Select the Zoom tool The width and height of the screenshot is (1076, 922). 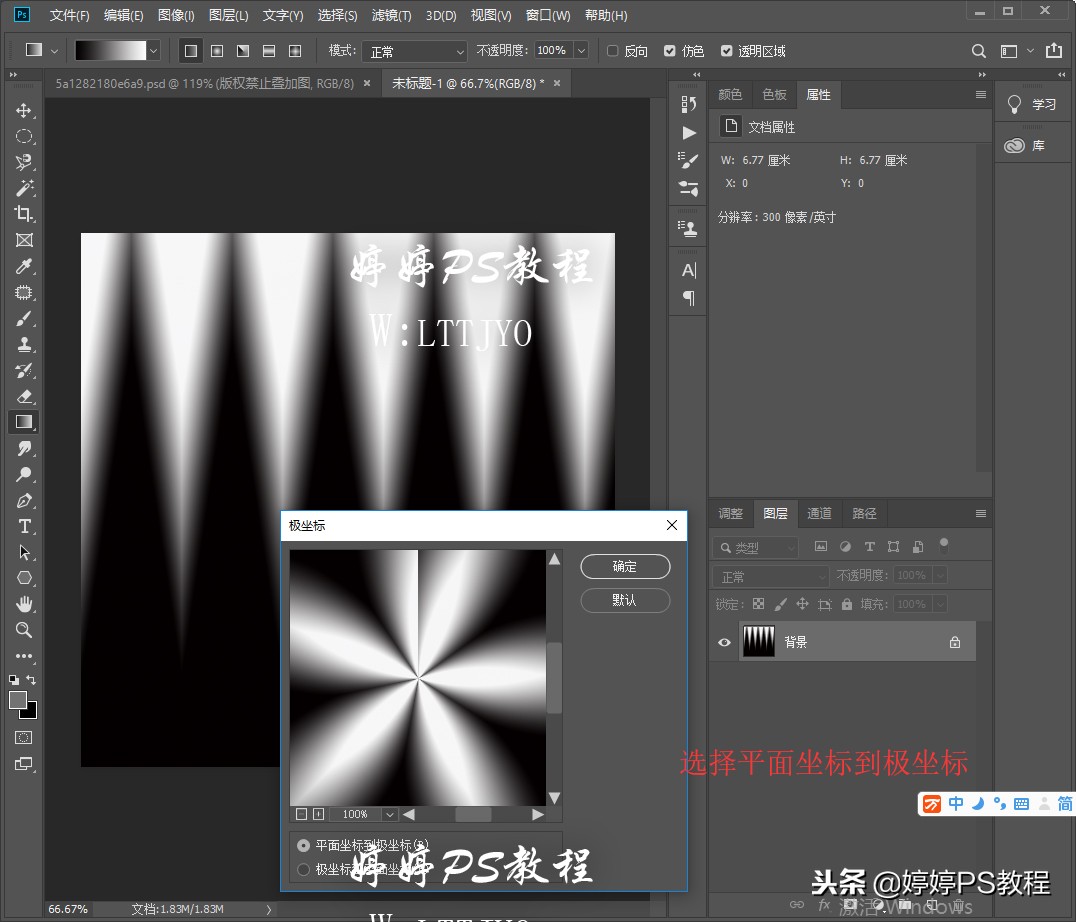24,630
